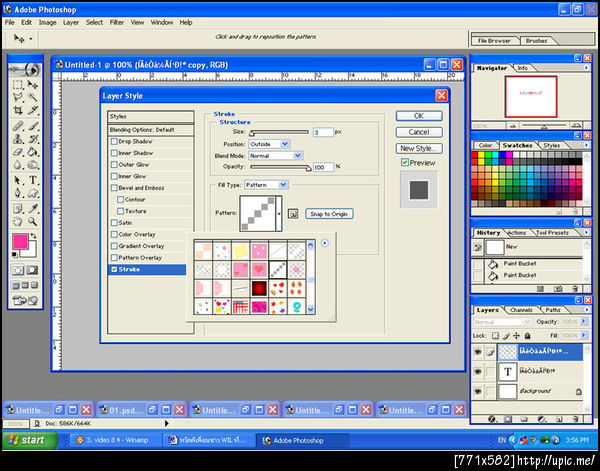The width and height of the screenshot is (600, 471).
Task: Open the Position dropdown showing Outside
Action: coord(269,144)
